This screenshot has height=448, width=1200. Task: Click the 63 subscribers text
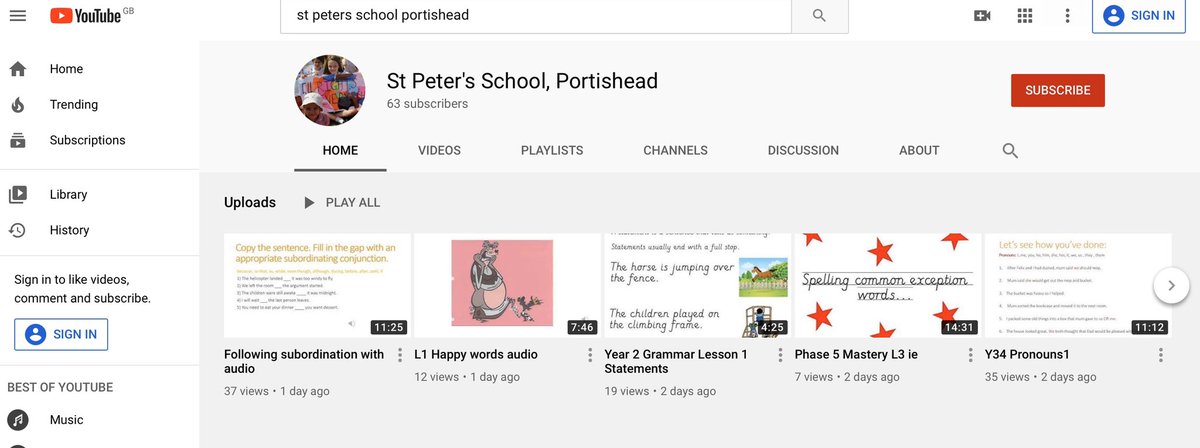coord(427,104)
